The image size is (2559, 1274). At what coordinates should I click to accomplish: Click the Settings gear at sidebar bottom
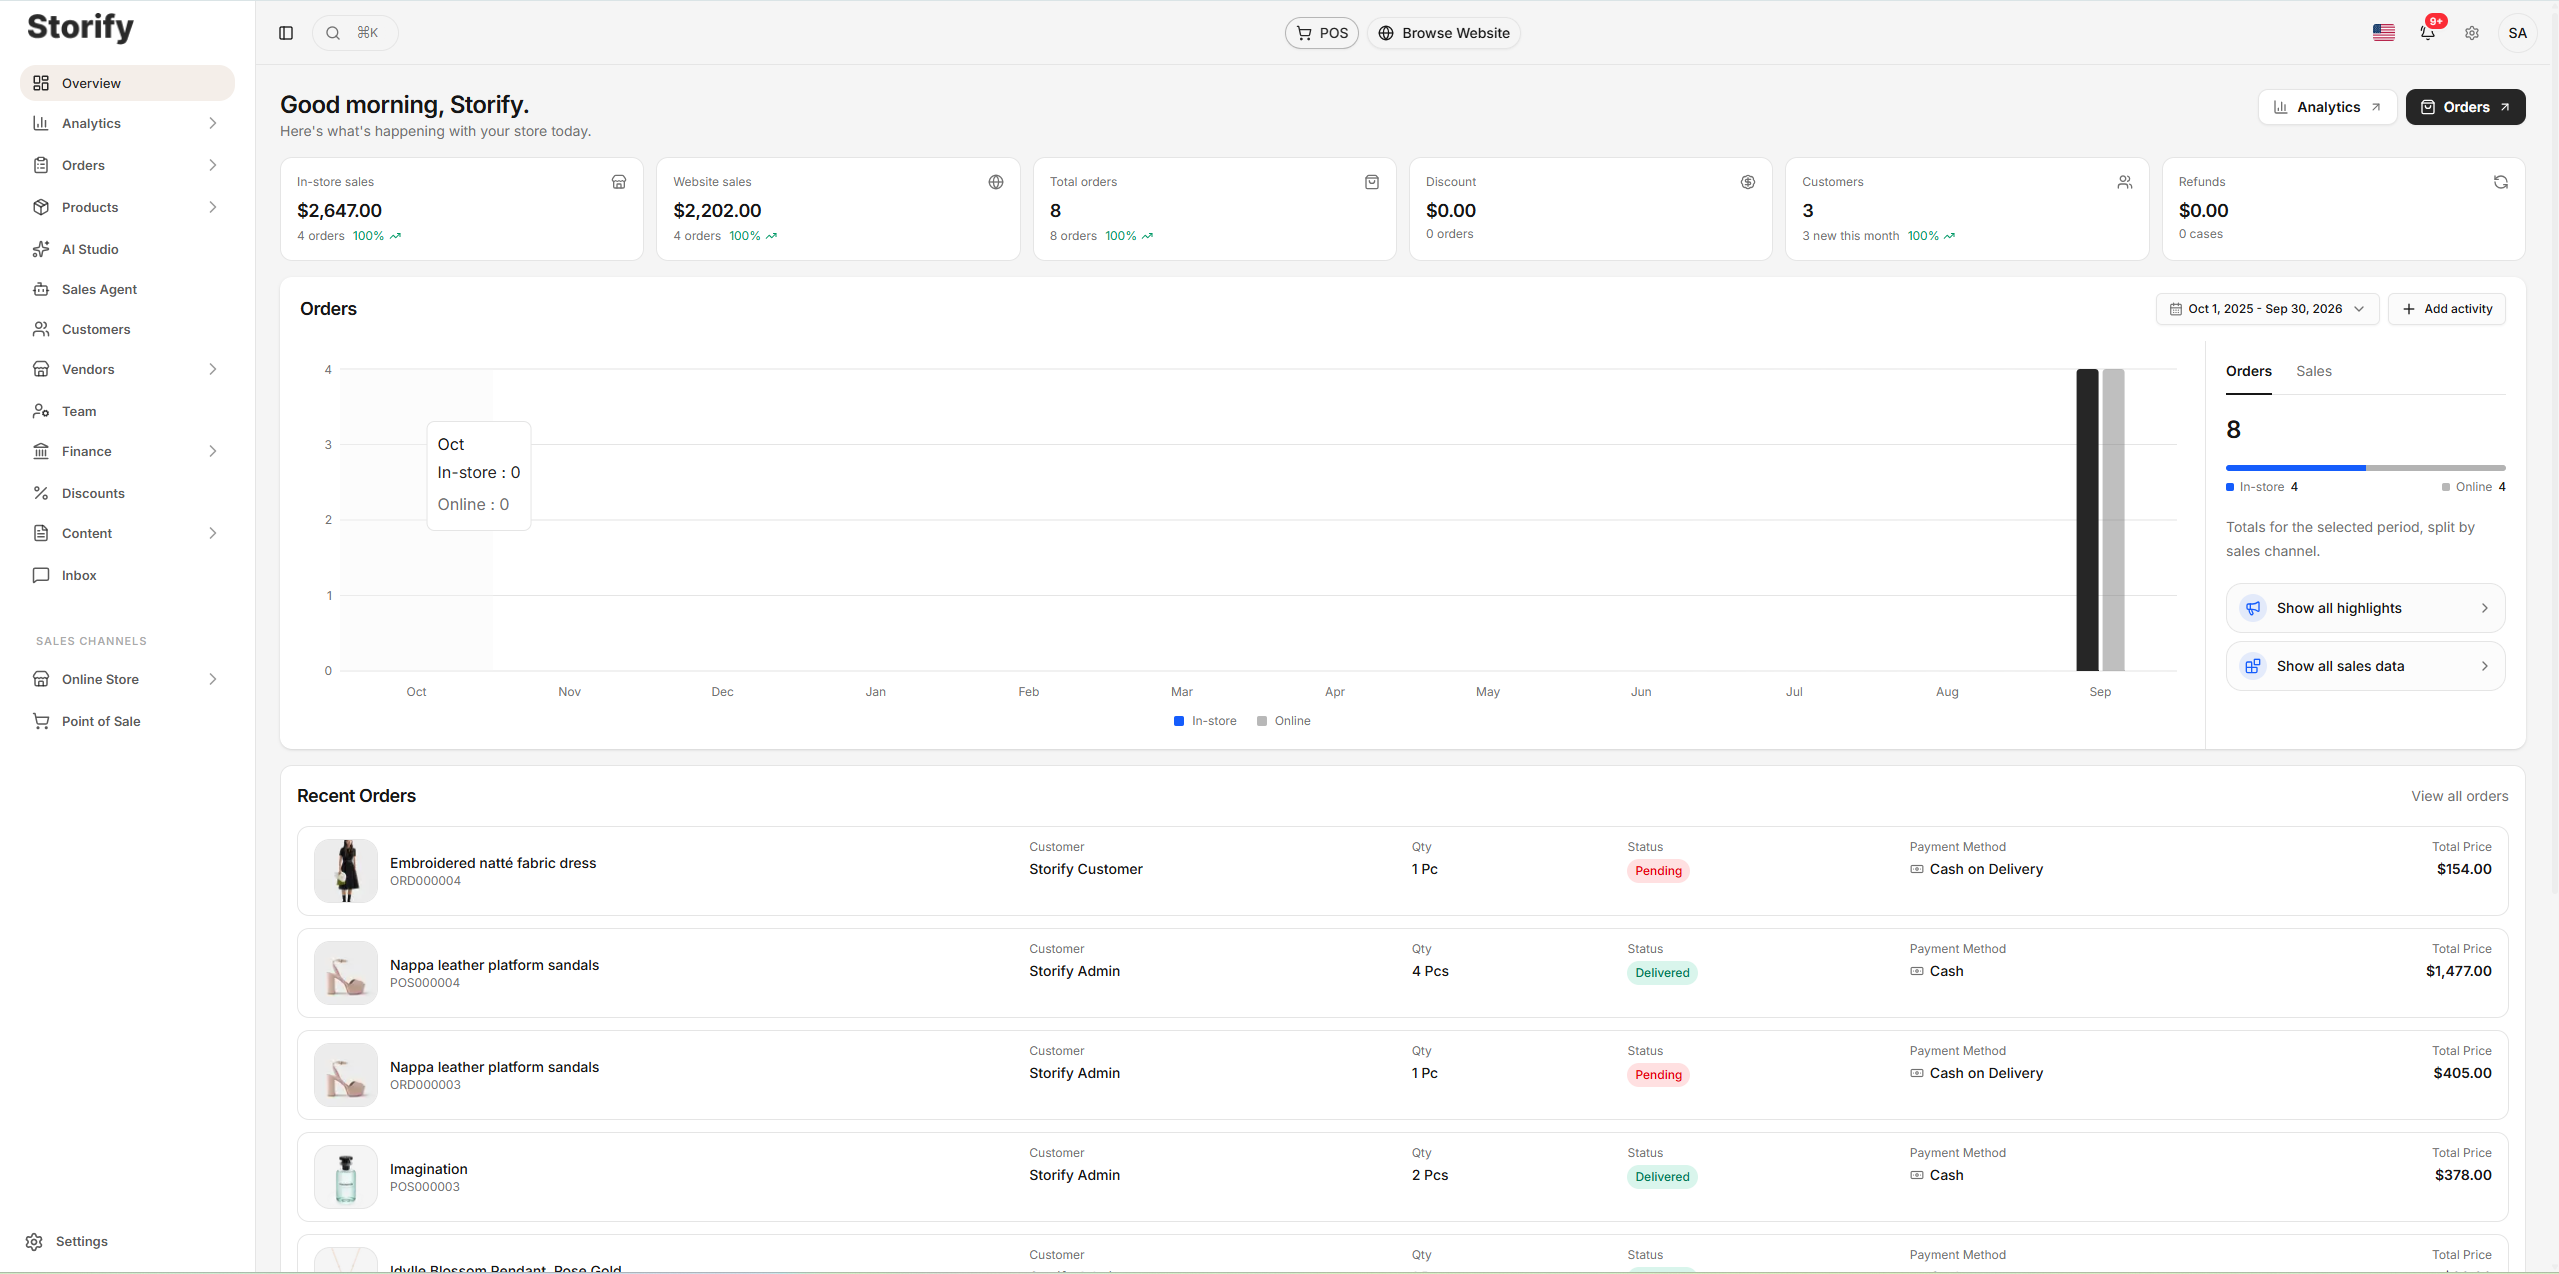pyautogui.click(x=35, y=1241)
